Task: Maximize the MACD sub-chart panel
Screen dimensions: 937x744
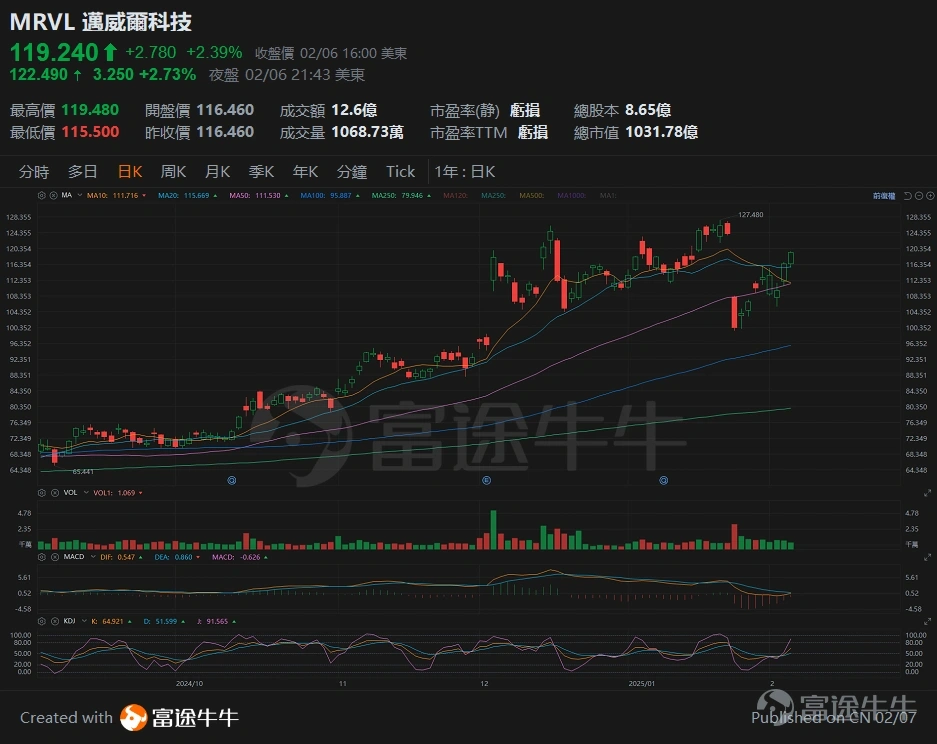Action: [927, 557]
